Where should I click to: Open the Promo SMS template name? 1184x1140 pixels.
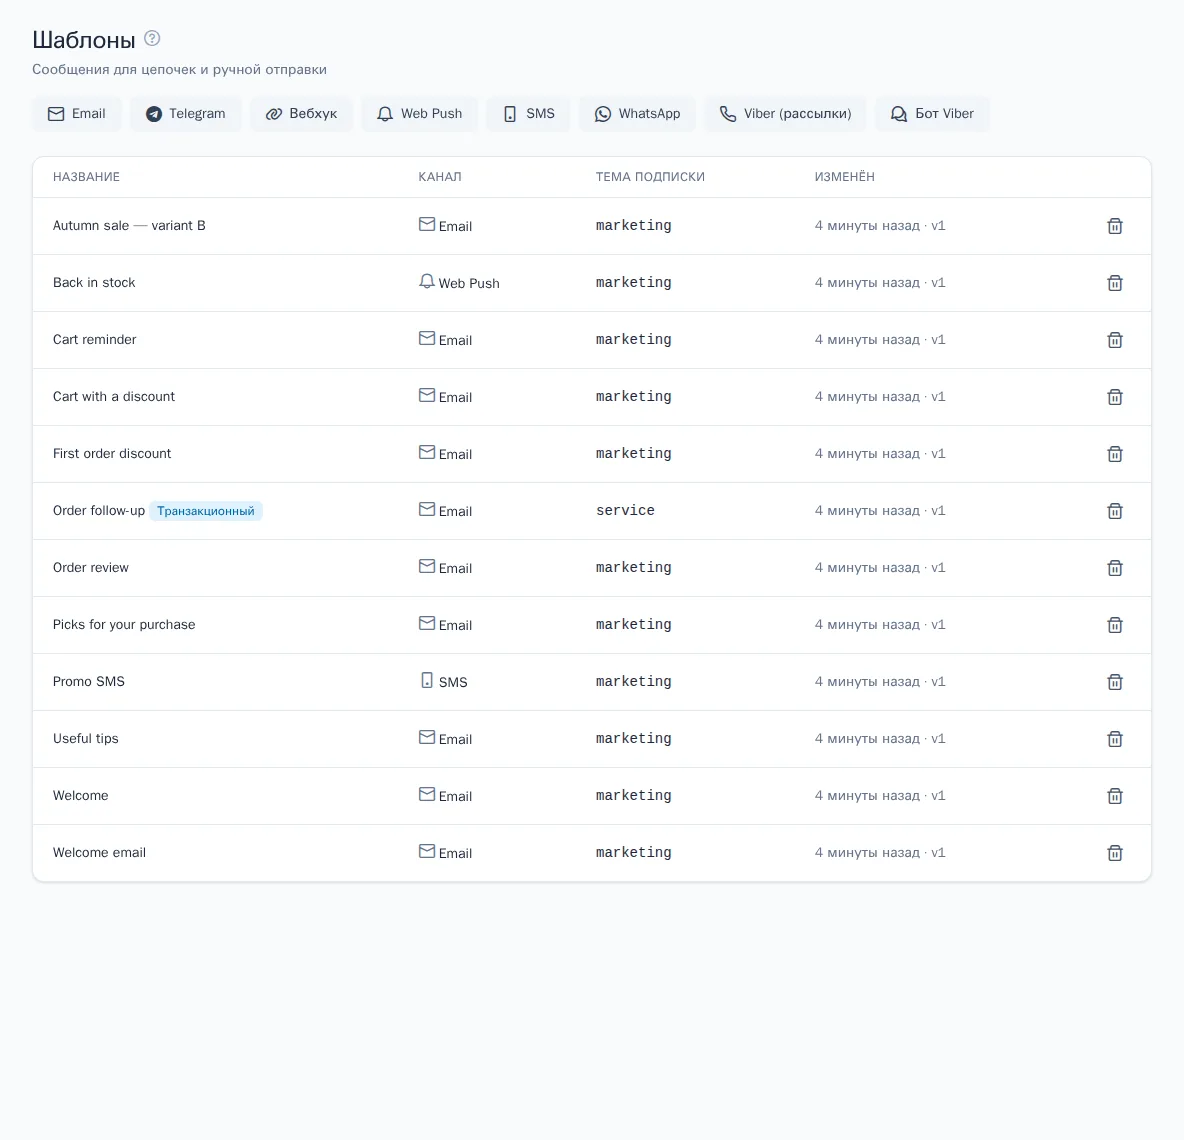coord(88,682)
